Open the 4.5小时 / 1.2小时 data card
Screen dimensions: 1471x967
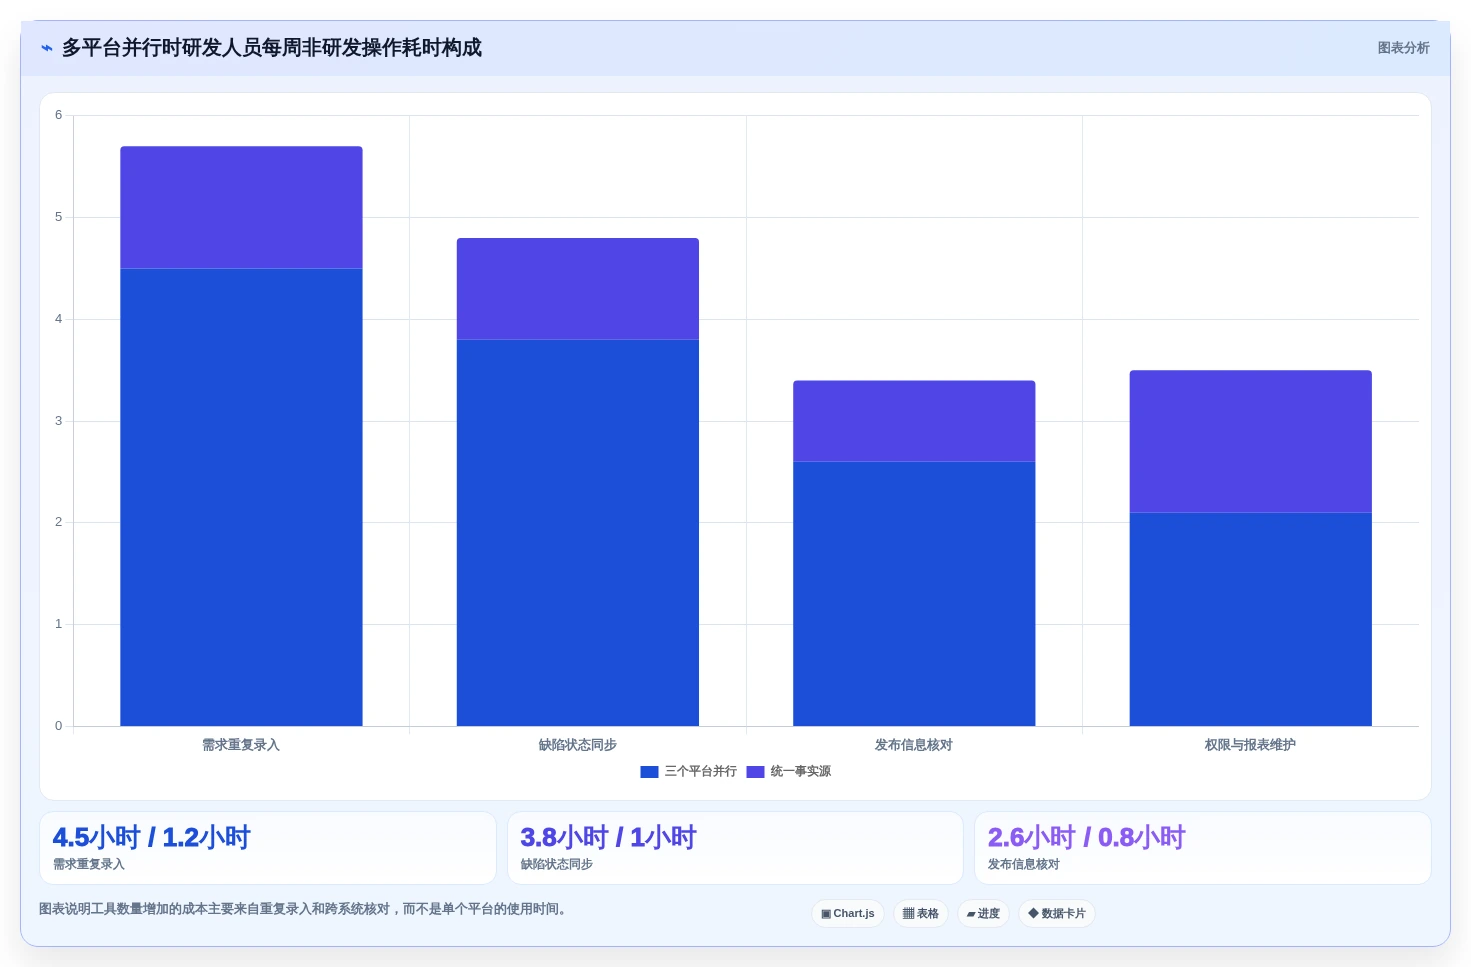[x=268, y=848]
